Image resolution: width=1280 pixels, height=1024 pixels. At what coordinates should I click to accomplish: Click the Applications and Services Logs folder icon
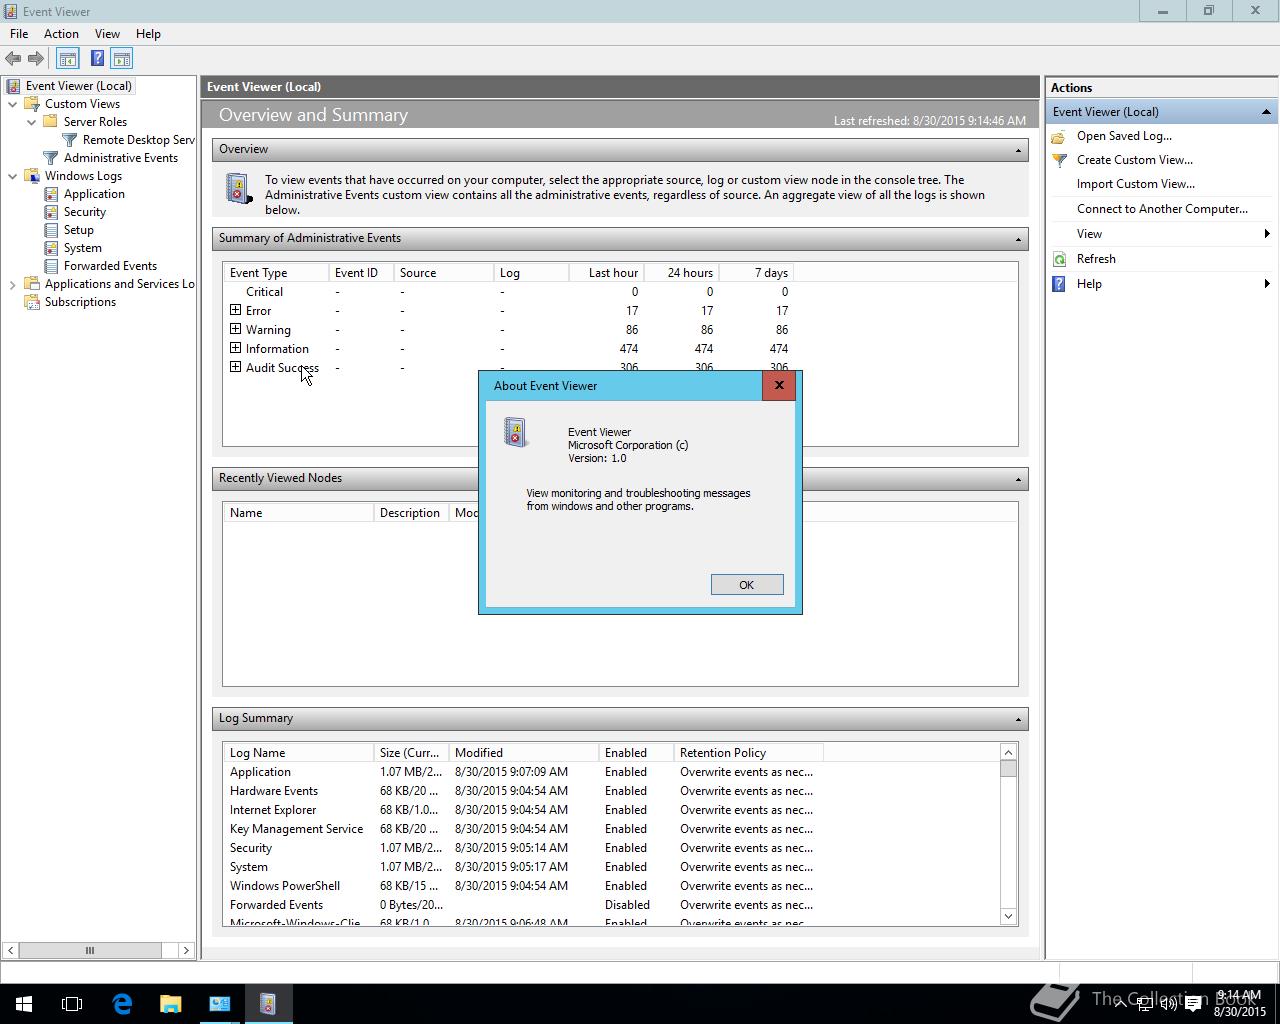32,284
